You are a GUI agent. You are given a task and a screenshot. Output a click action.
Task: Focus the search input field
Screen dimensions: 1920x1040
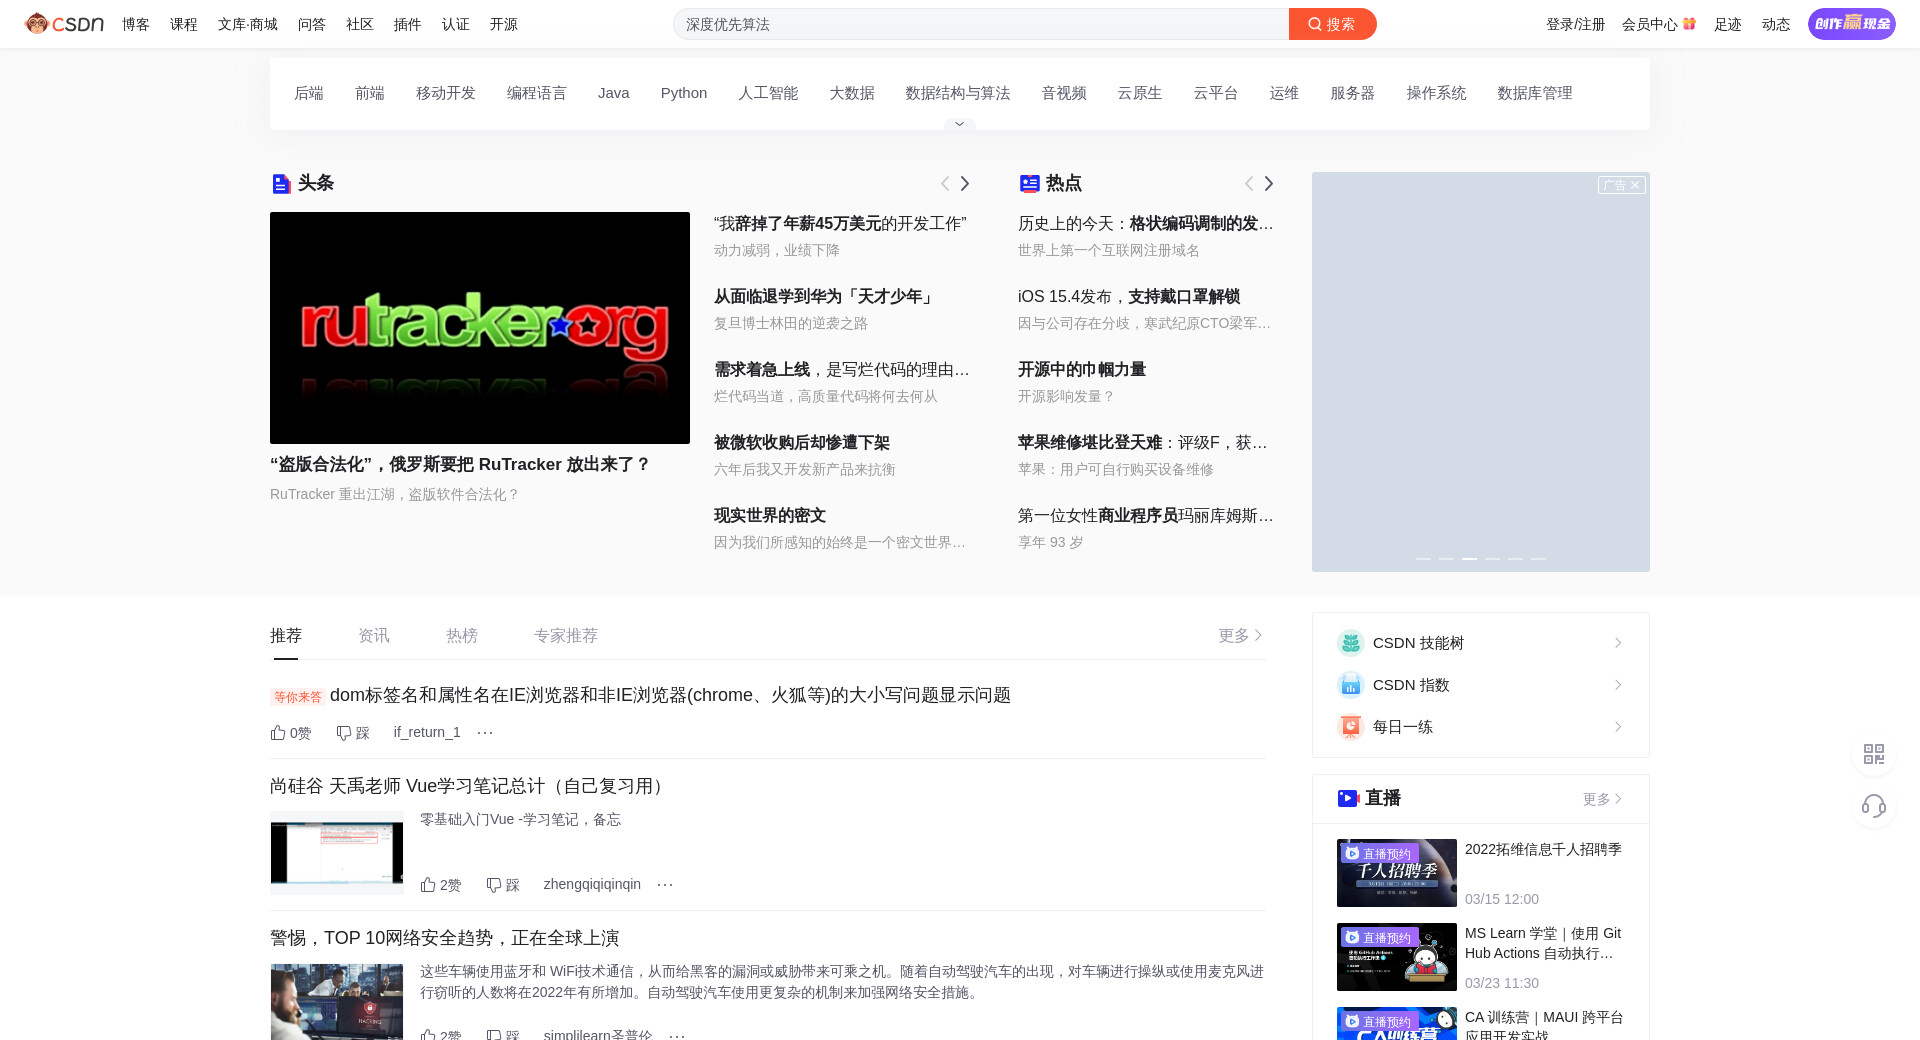[x=980, y=24]
